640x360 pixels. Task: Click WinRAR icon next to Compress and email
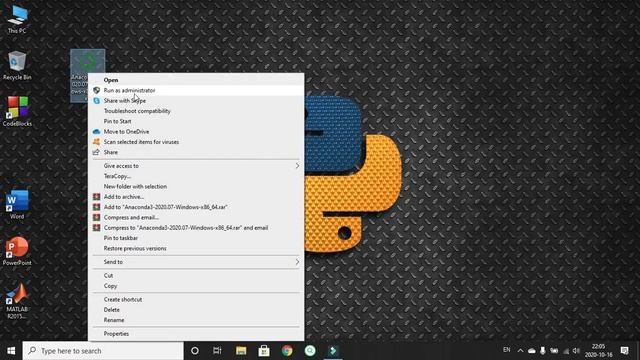point(96,218)
